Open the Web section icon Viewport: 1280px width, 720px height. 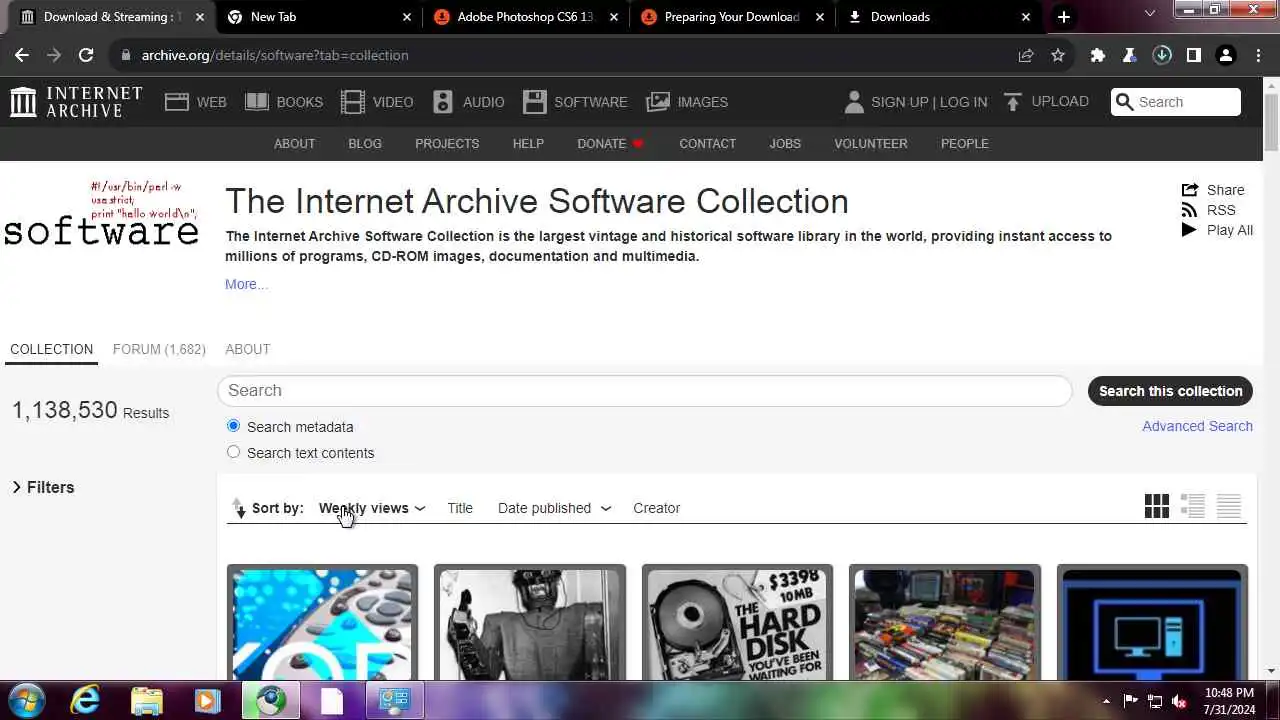pyautogui.click(x=177, y=102)
